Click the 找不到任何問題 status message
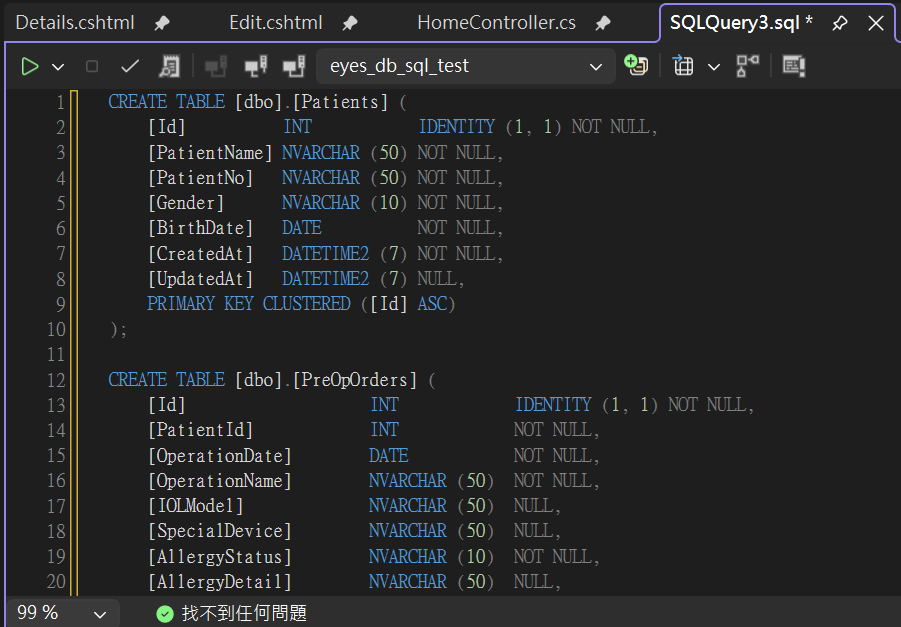Viewport: 901px width, 627px height. (x=244, y=614)
